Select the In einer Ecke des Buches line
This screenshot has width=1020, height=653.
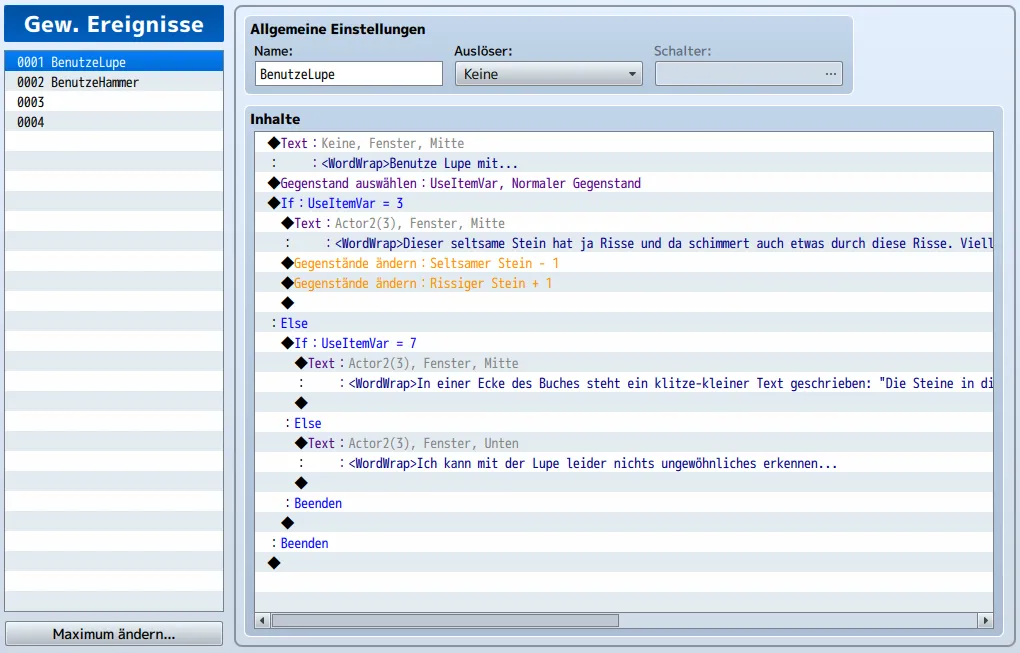(624, 383)
